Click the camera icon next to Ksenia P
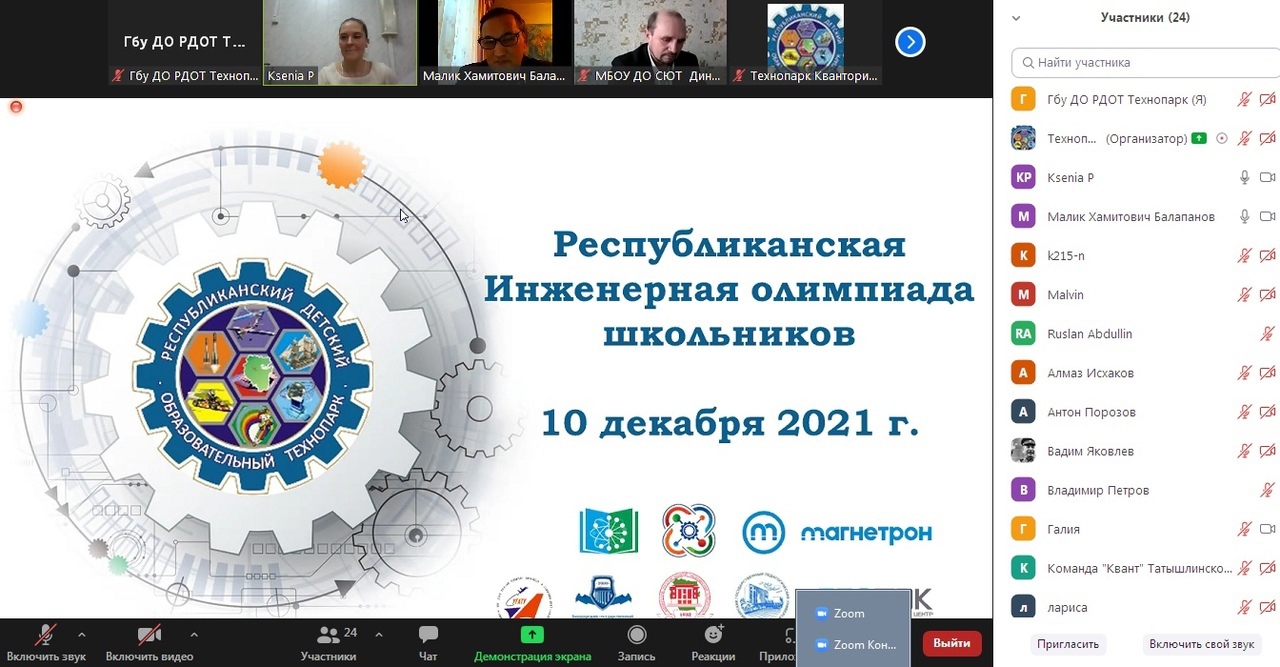The width and height of the screenshot is (1280, 667). [1267, 177]
